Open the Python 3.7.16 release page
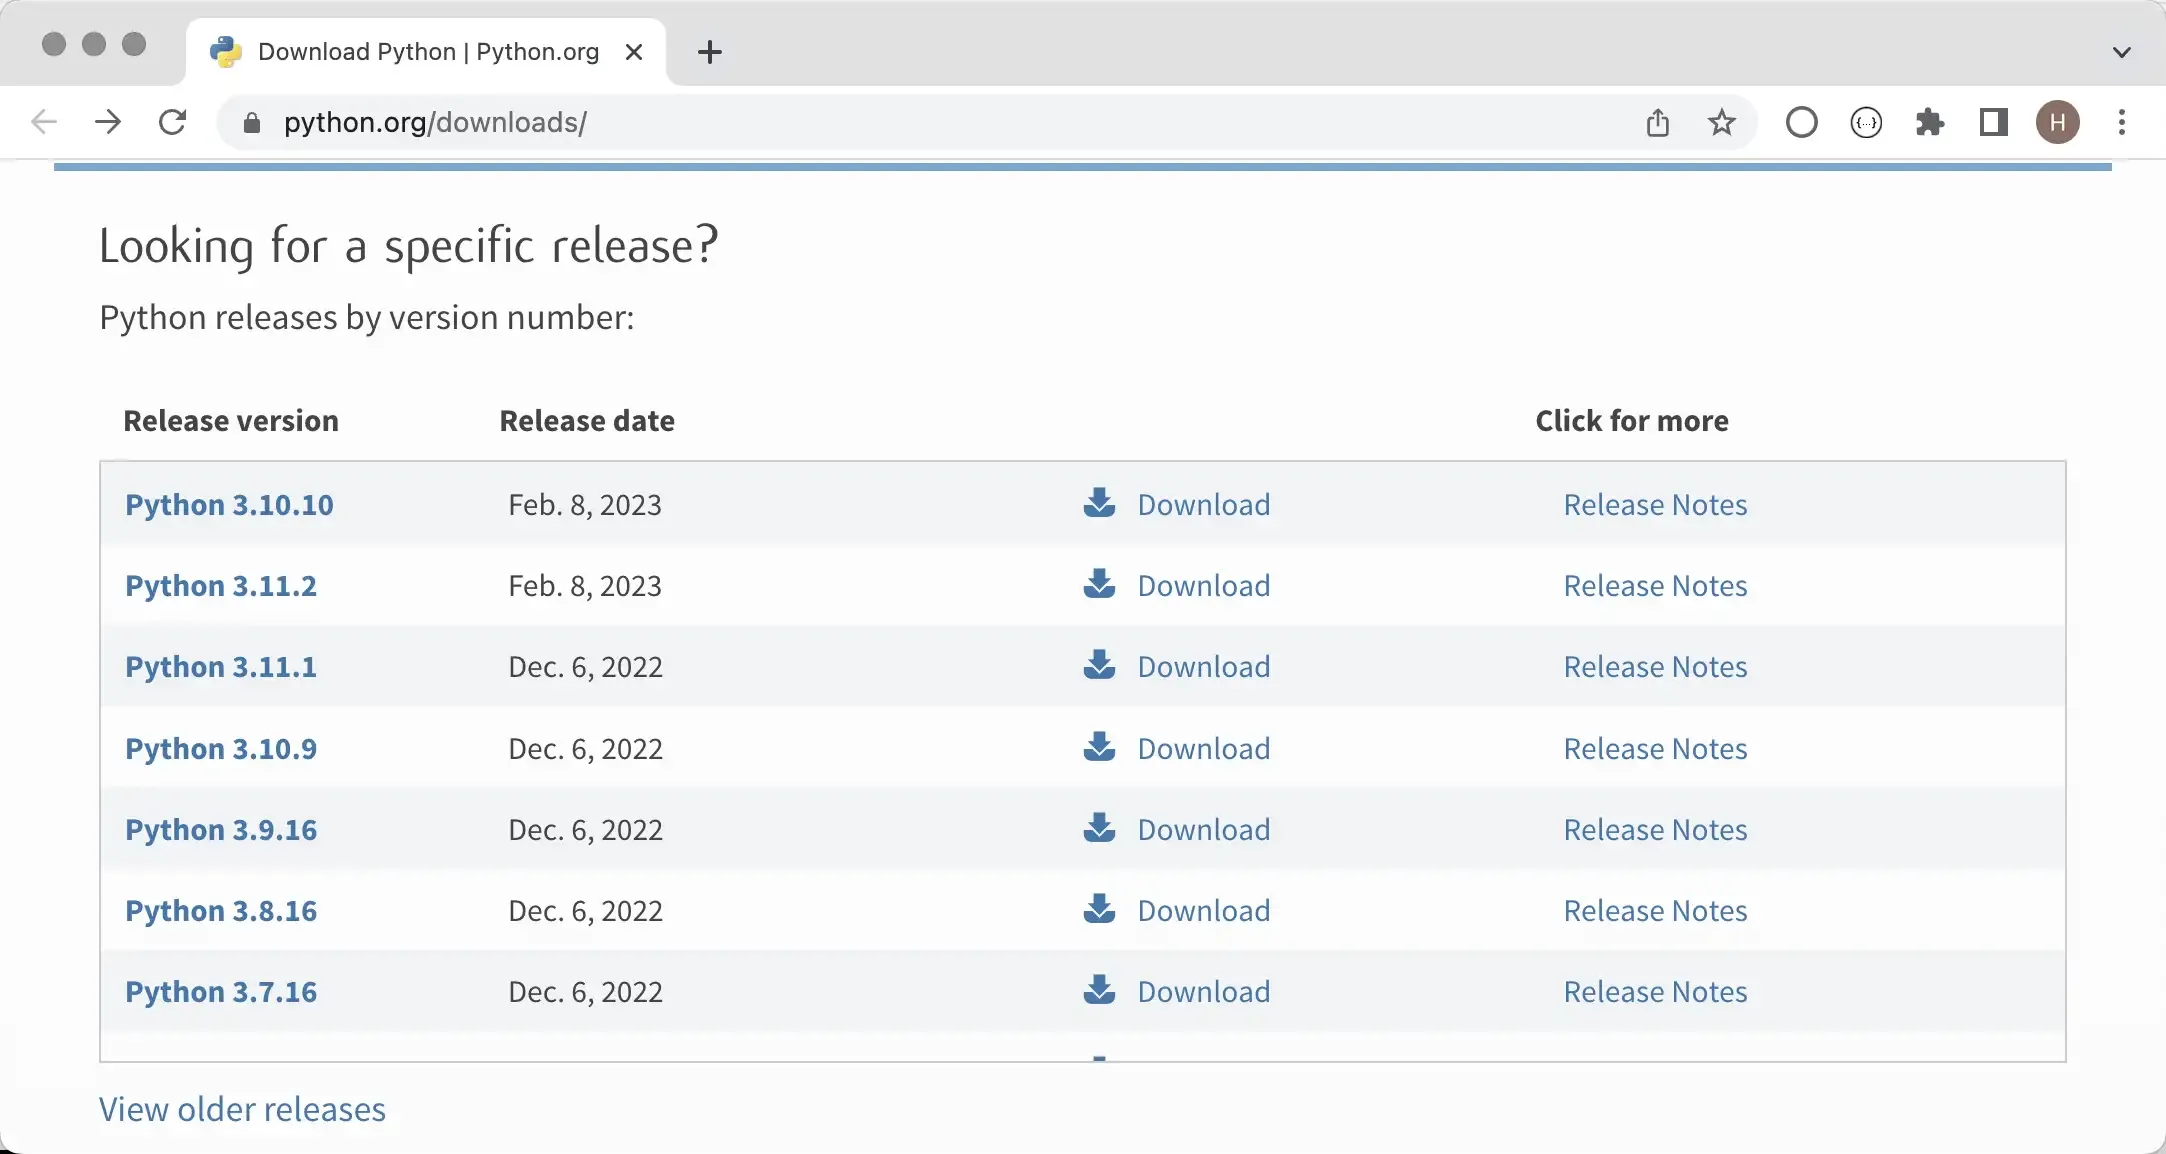Viewport: 2166px width, 1154px height. pos(221,991)
